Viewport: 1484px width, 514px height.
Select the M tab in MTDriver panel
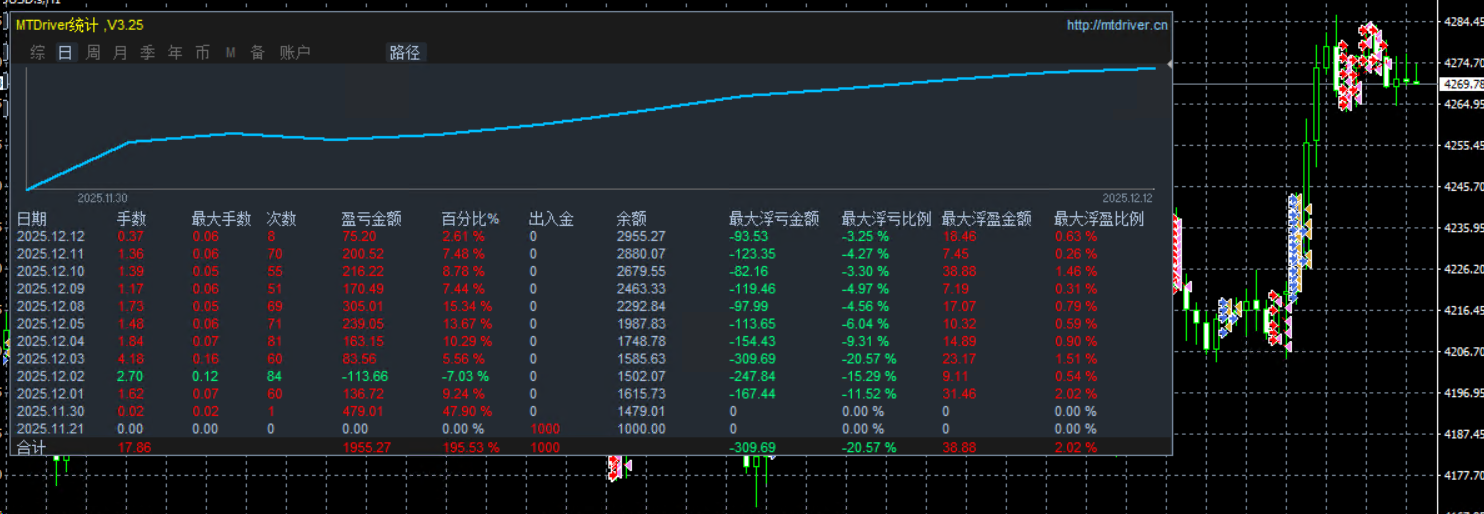230,53
